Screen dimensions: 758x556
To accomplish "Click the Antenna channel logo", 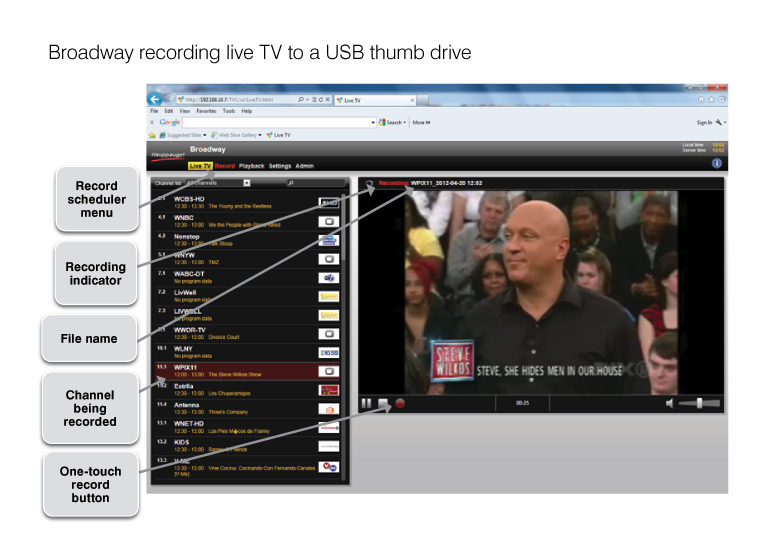I will (x=329, y=408).
